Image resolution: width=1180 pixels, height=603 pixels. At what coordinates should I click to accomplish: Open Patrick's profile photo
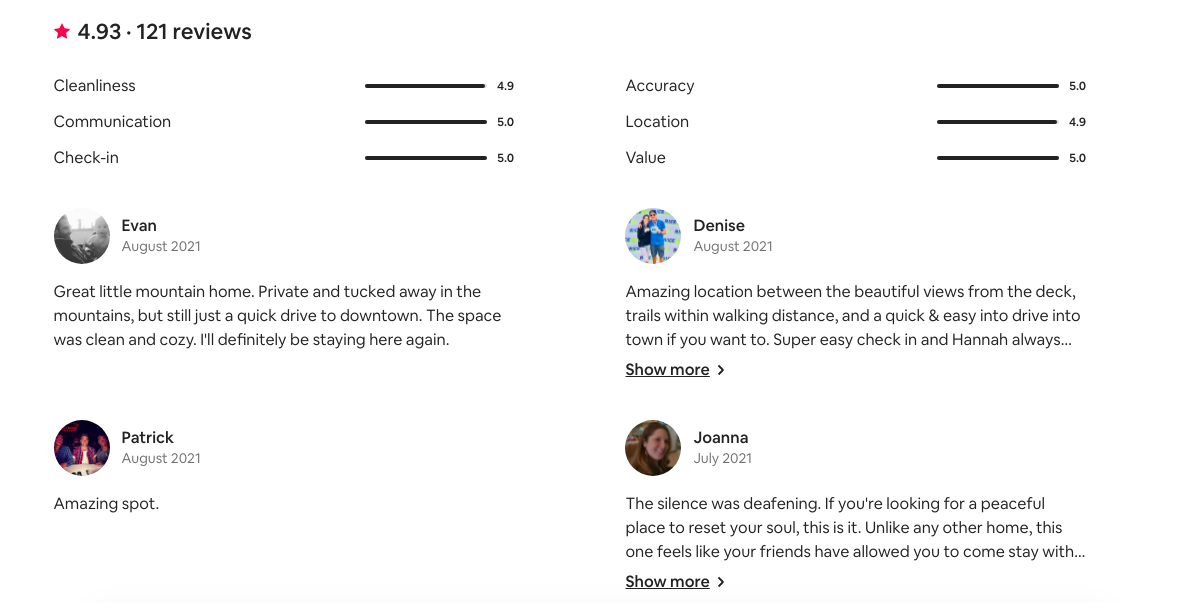point(82,448)
